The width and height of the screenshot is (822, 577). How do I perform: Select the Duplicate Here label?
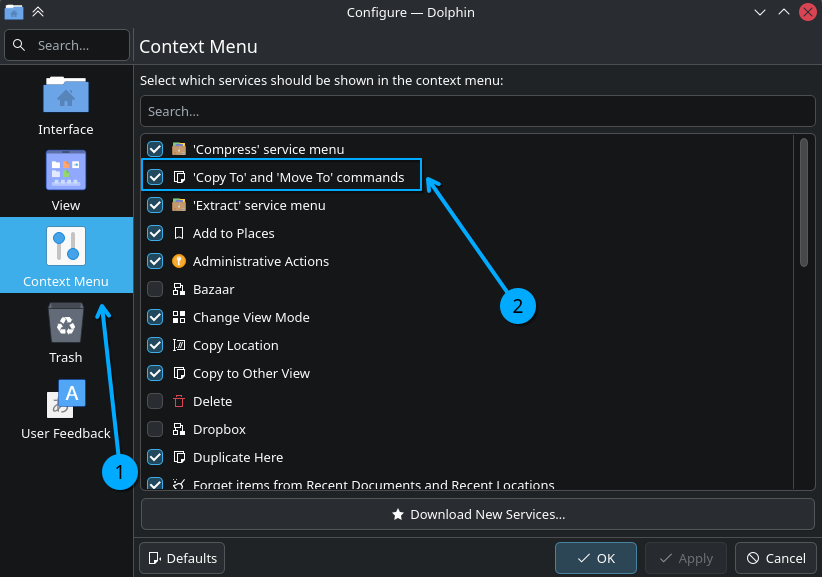[x=238, y=458]
